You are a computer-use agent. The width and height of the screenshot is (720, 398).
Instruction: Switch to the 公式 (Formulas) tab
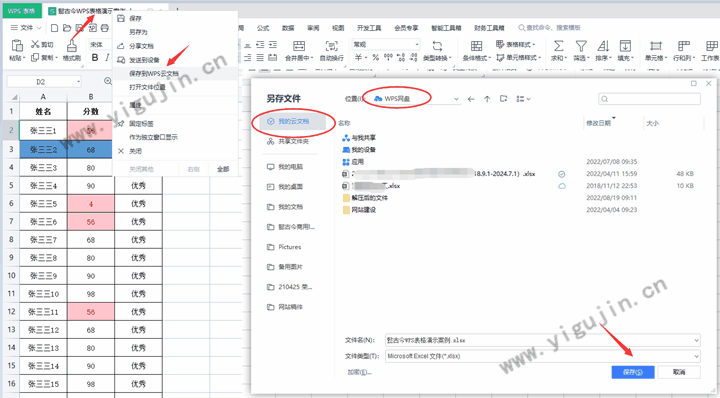coord(263,28)
